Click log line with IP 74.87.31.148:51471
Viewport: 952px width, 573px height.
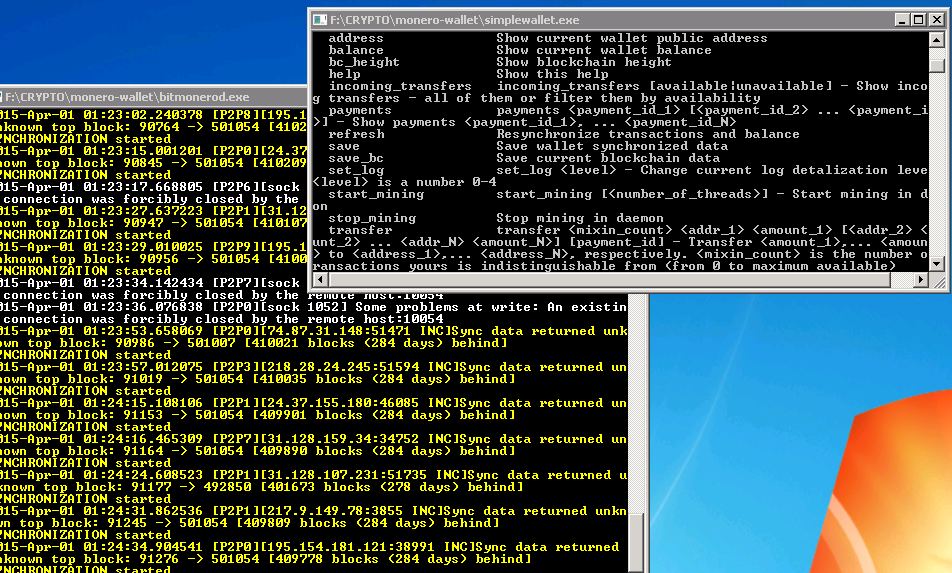[x=314, y=331]
